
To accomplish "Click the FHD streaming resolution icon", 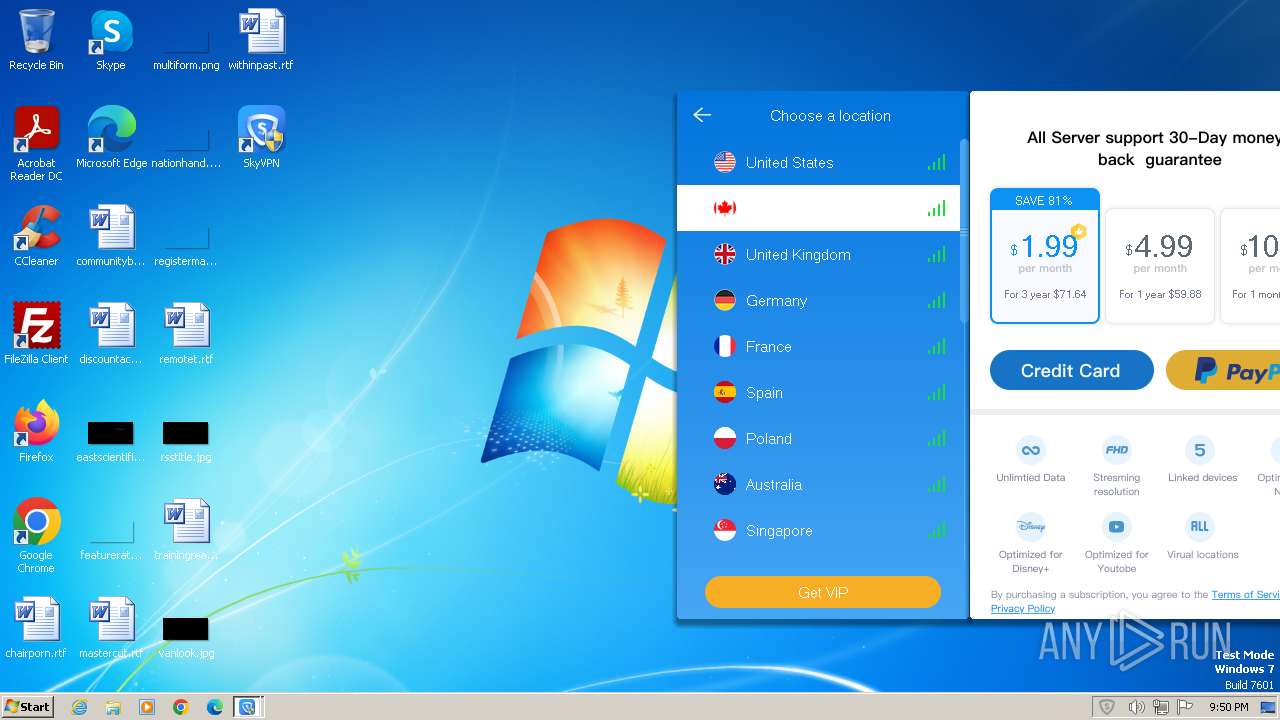I will click(x=1116, y=449).
